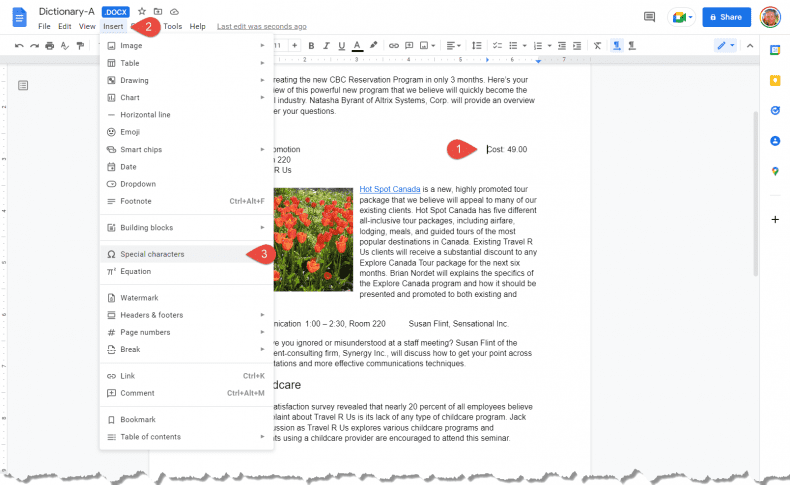This screenshot has width=790, height=485.
Task: Open the text color picker
Action: (357, 45)
